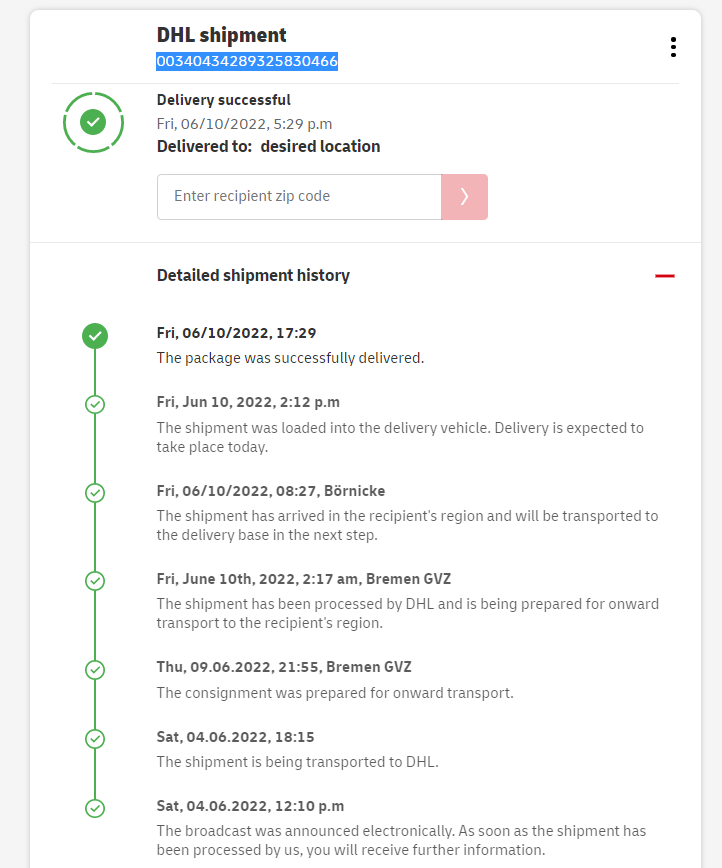Click the 'Delivery successful' status text
Viewport: 722px width, 868px height.
(224, 100)
